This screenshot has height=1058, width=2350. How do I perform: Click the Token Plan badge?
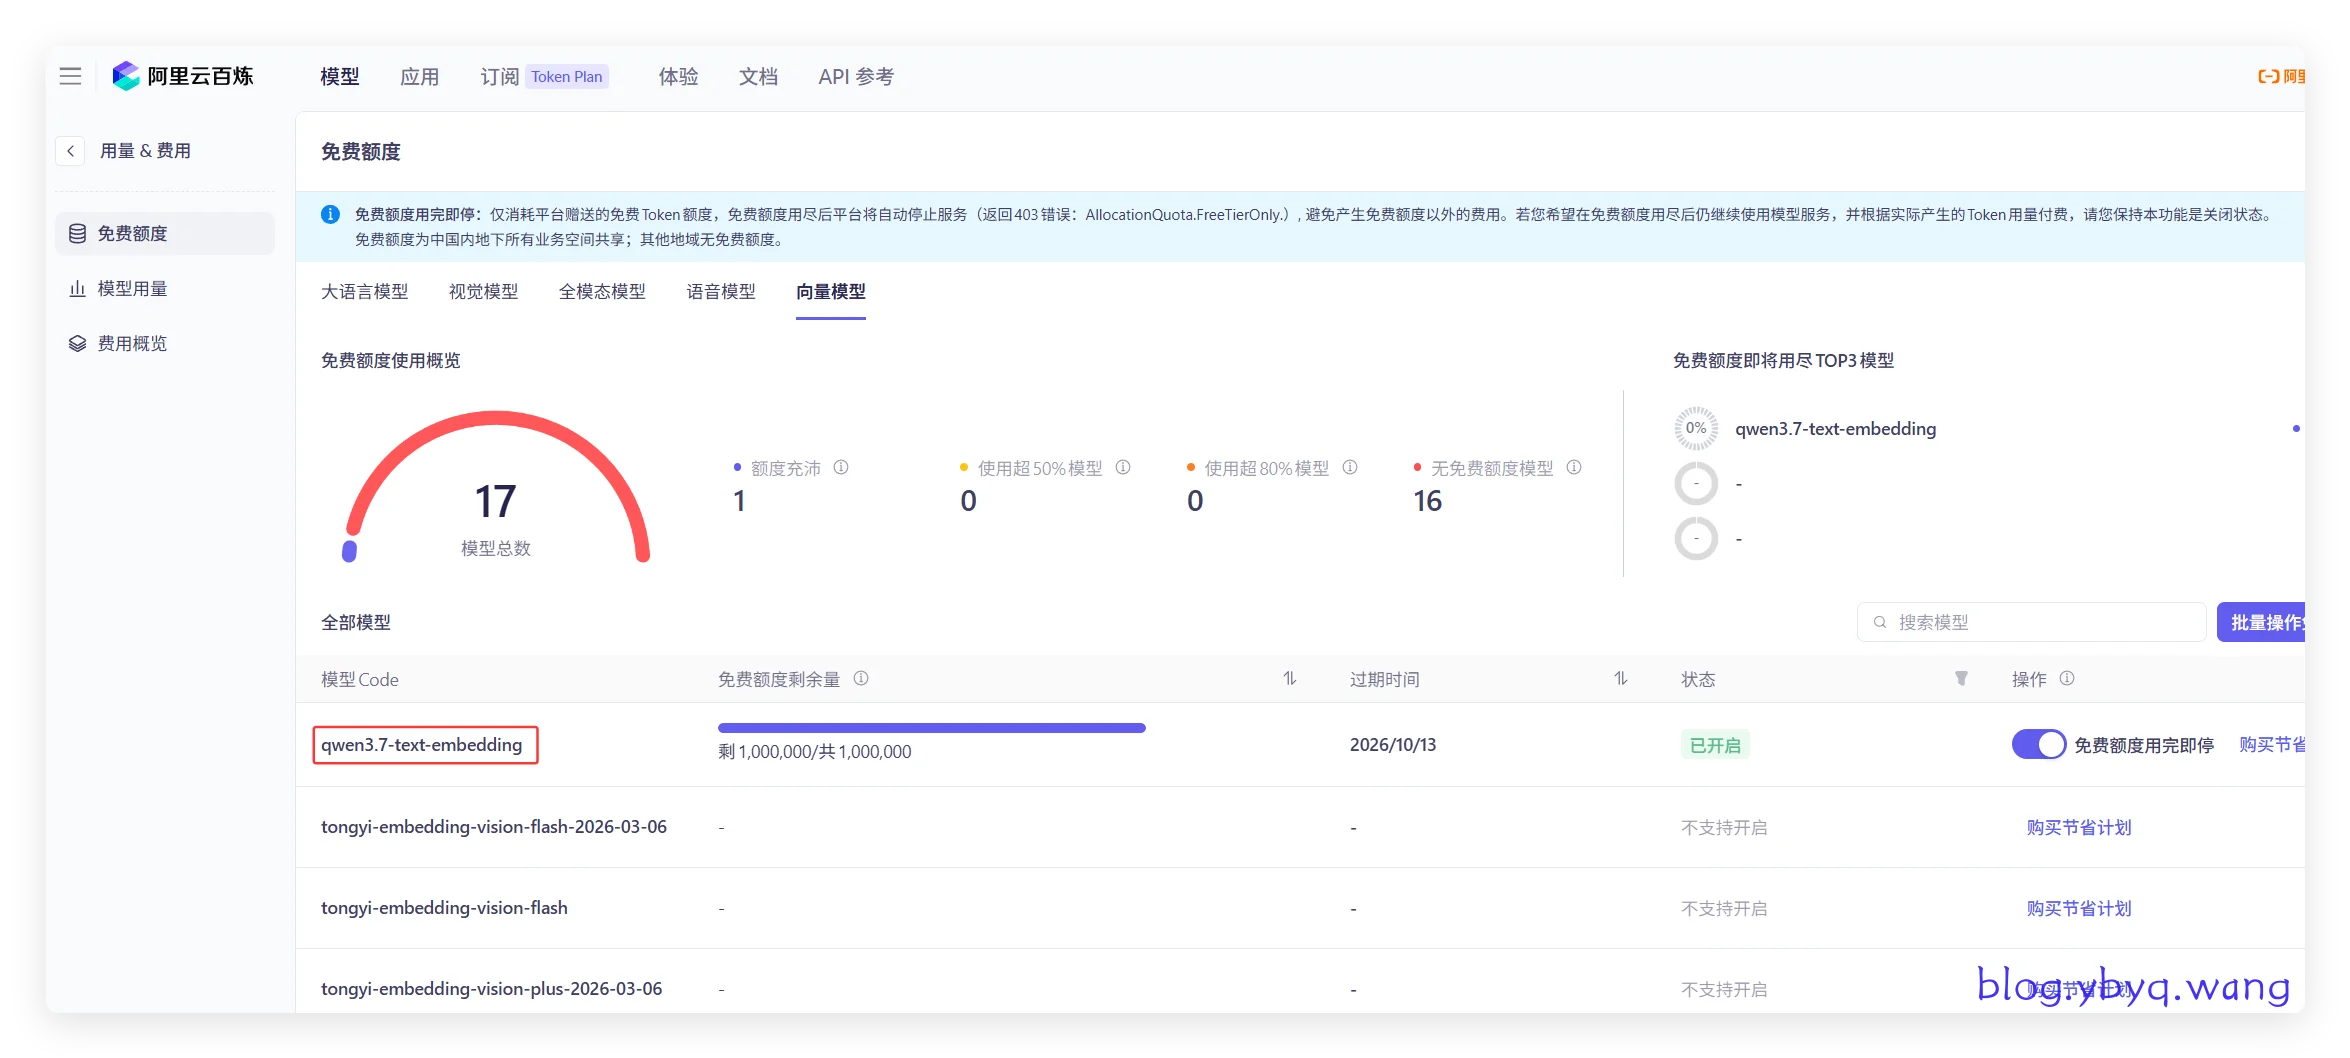coord(567,76)
